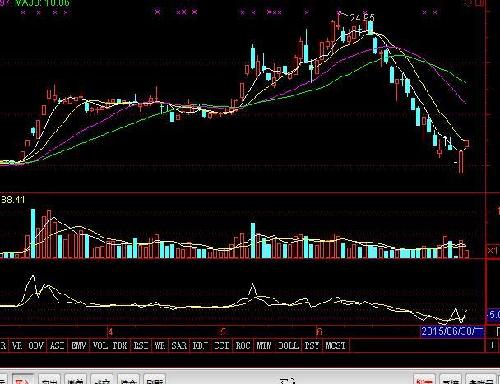500x384 pixels.
Task: Switch to the WR indicator tab
Action: pyautogui.click(x=160, y=345)
